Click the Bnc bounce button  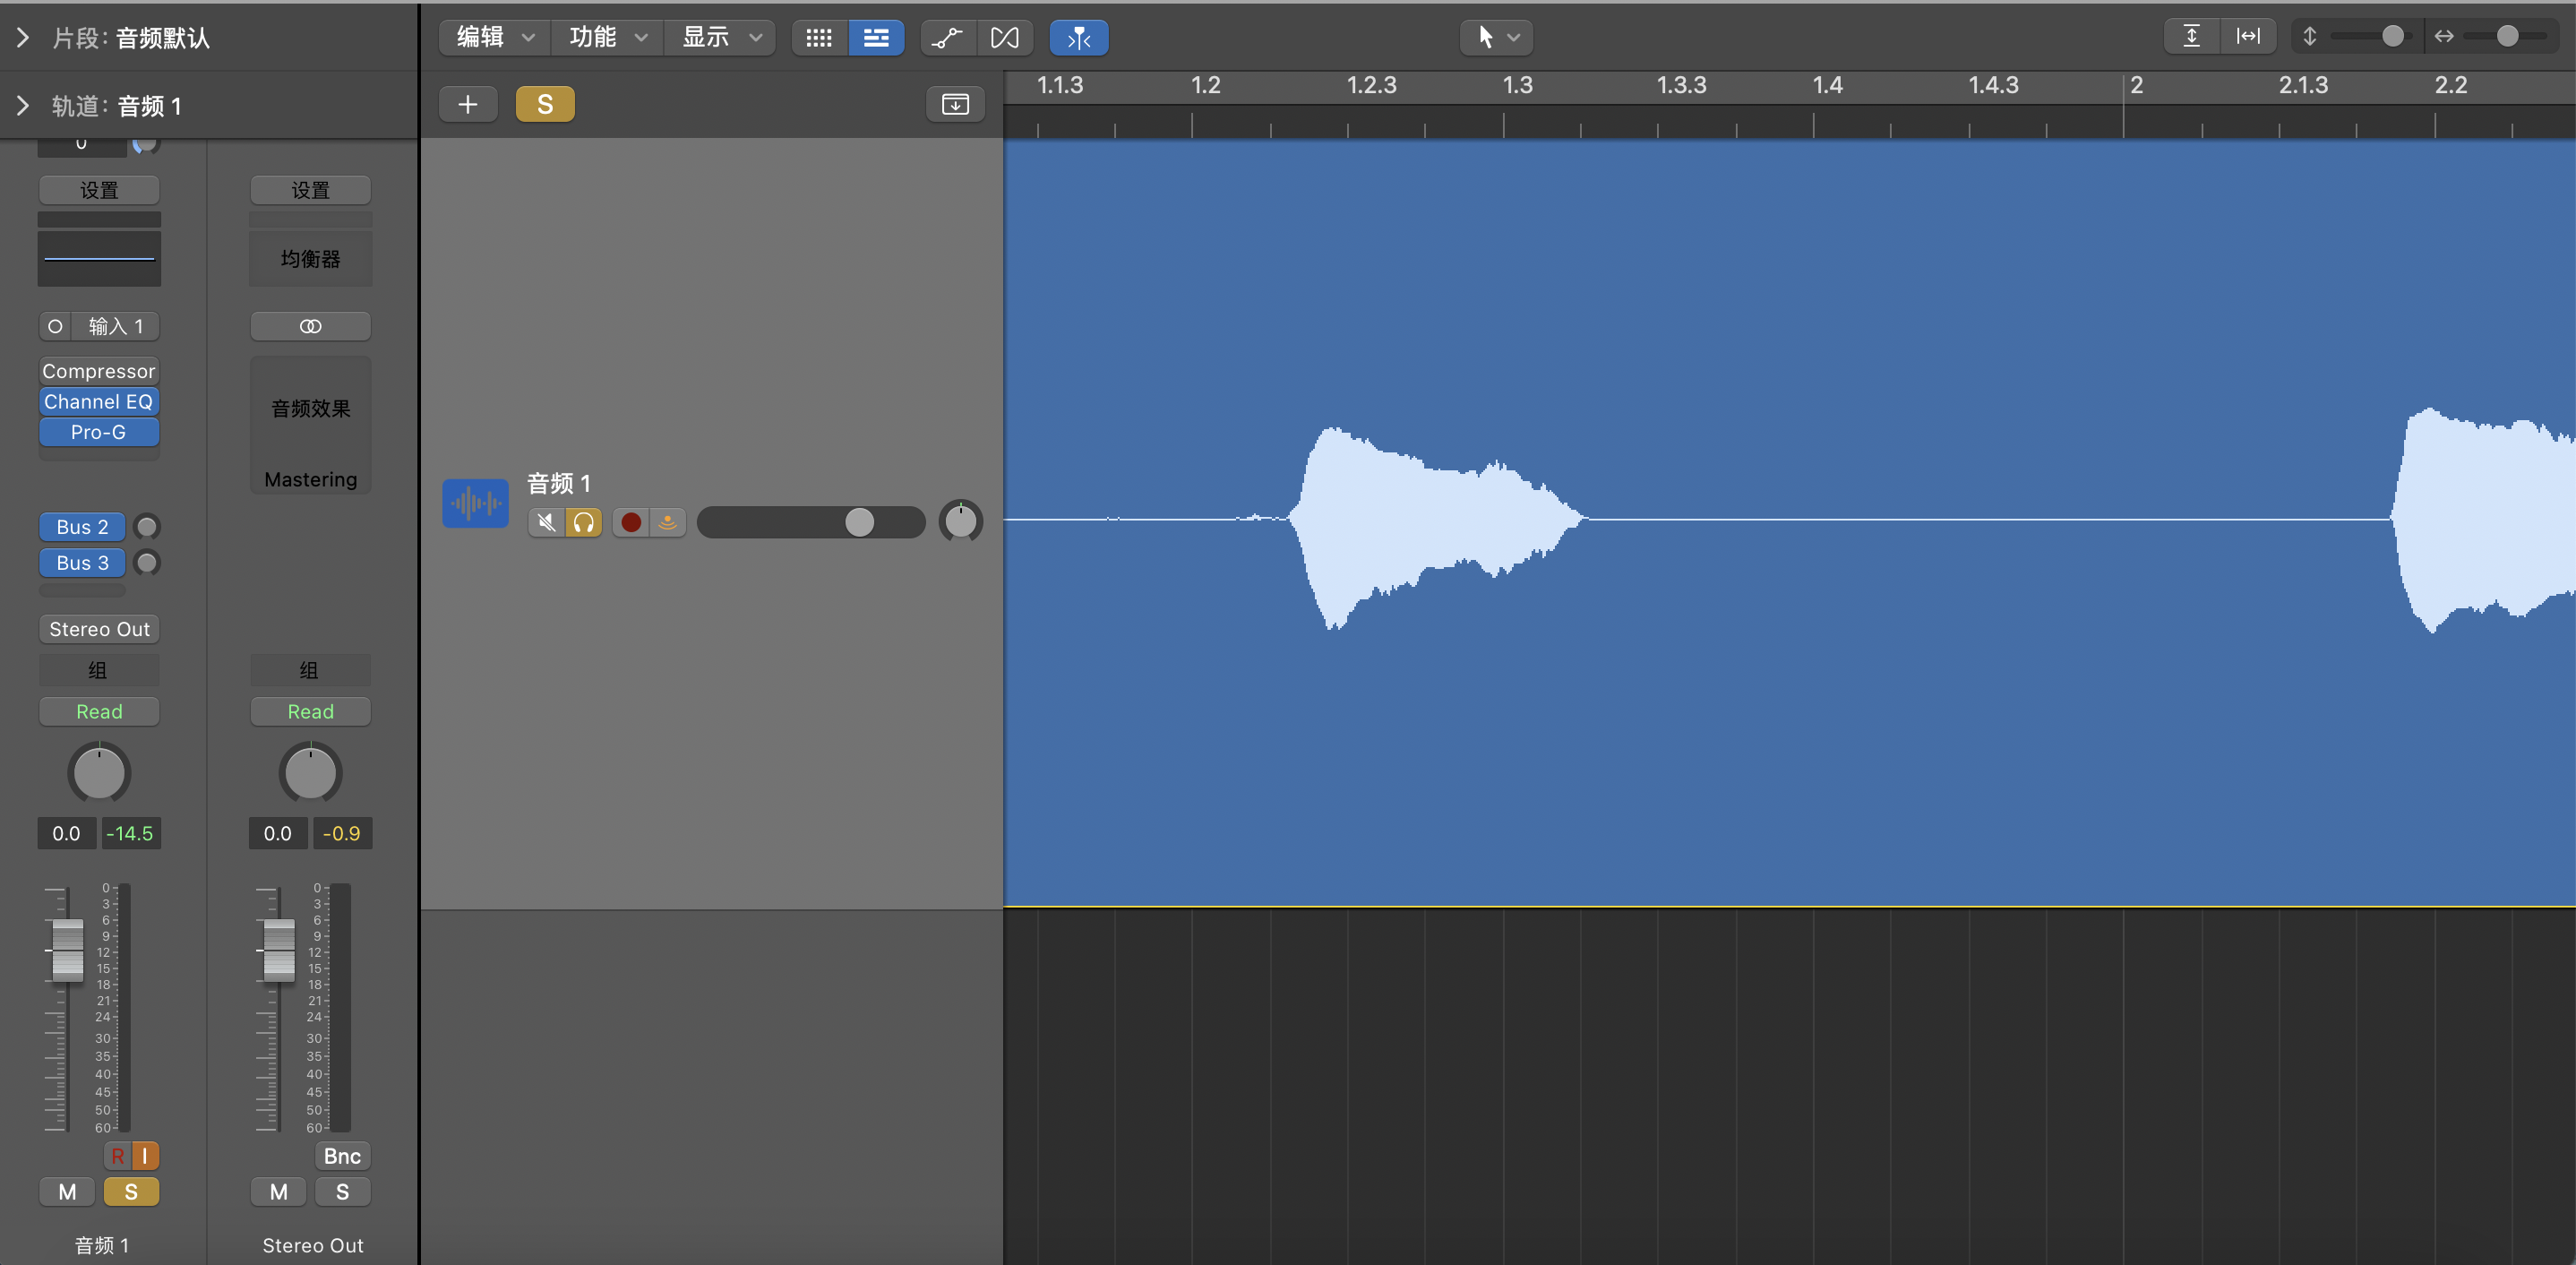(x=342, y=1156)
